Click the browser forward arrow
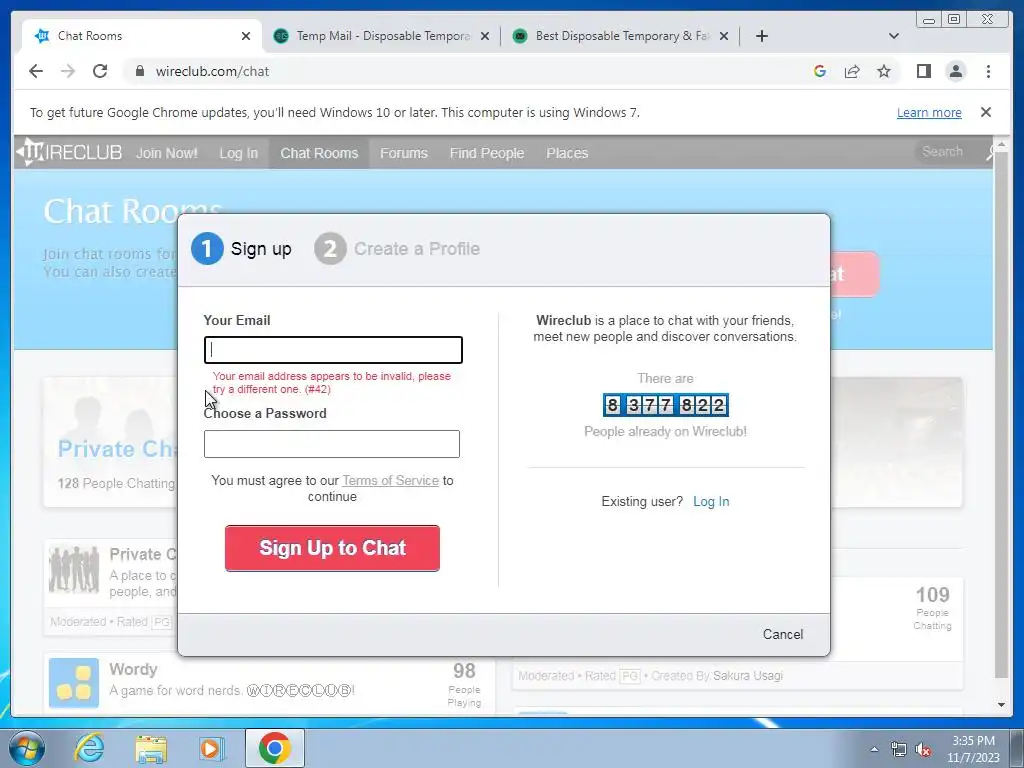This screenshot has height=768, width=1024. click(68, 71)
